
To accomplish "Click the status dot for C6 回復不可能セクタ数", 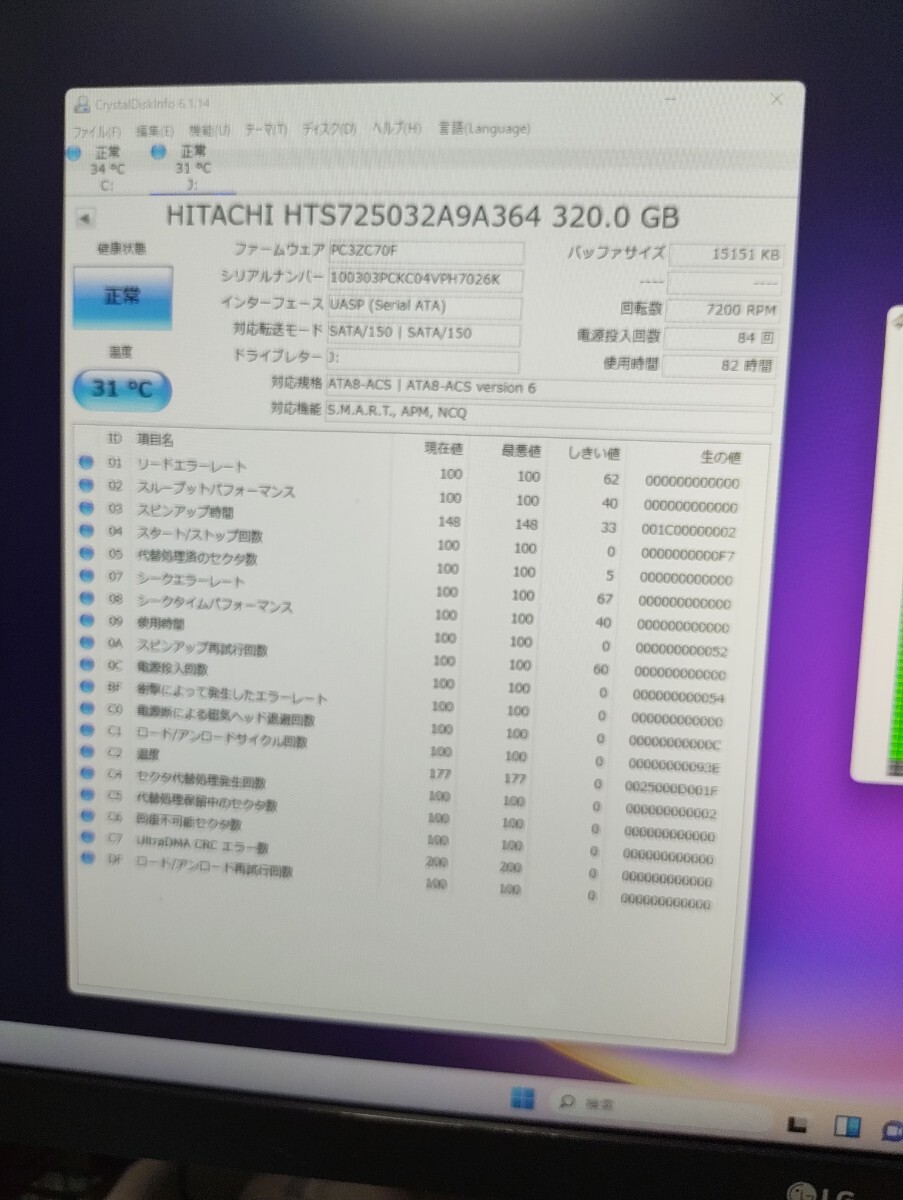I will click(86, 817).
